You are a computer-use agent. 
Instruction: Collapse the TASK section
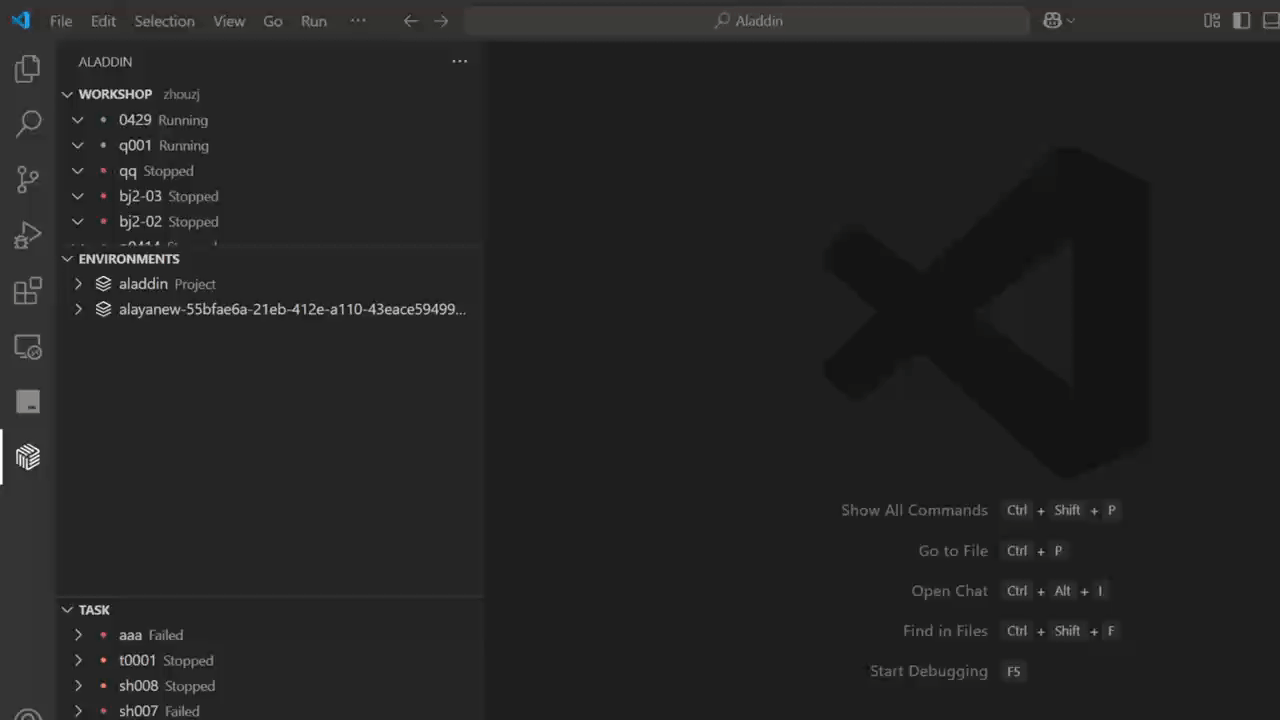pyautogui.click(x=68, y=610)
